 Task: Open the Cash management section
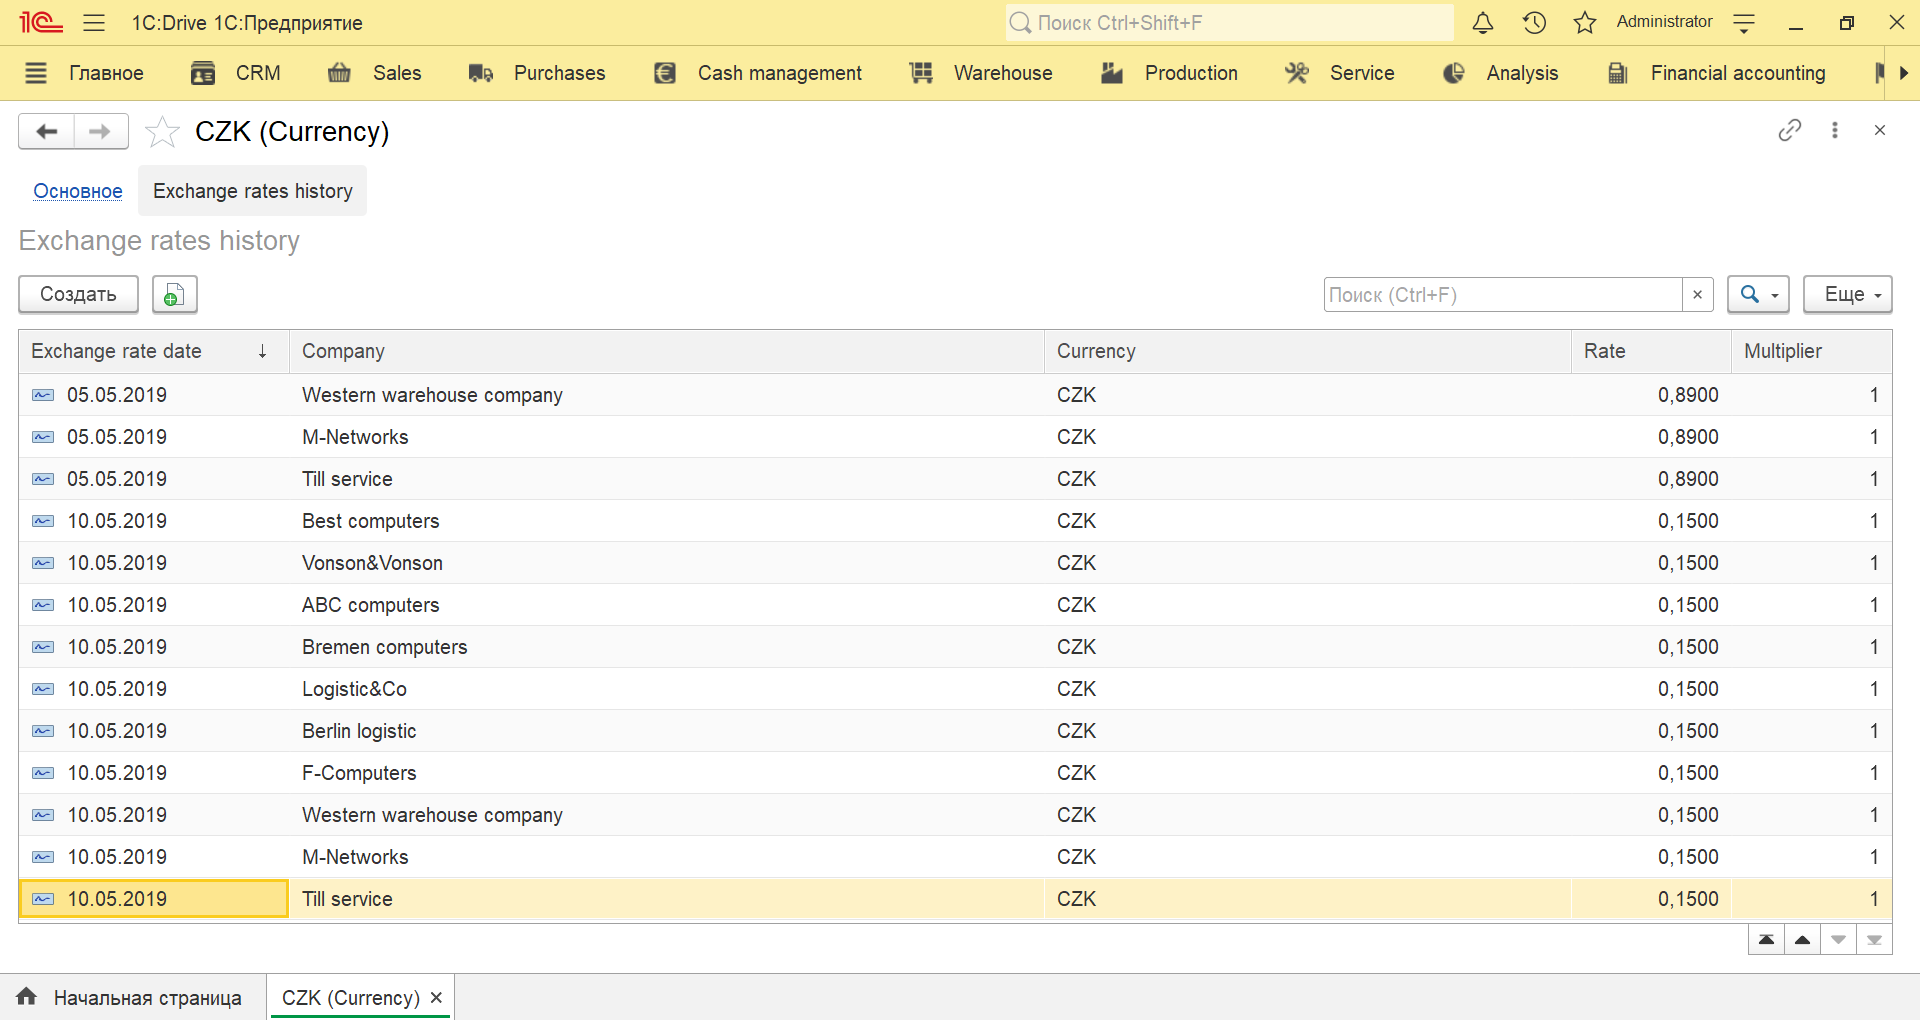tap(779, 73)
